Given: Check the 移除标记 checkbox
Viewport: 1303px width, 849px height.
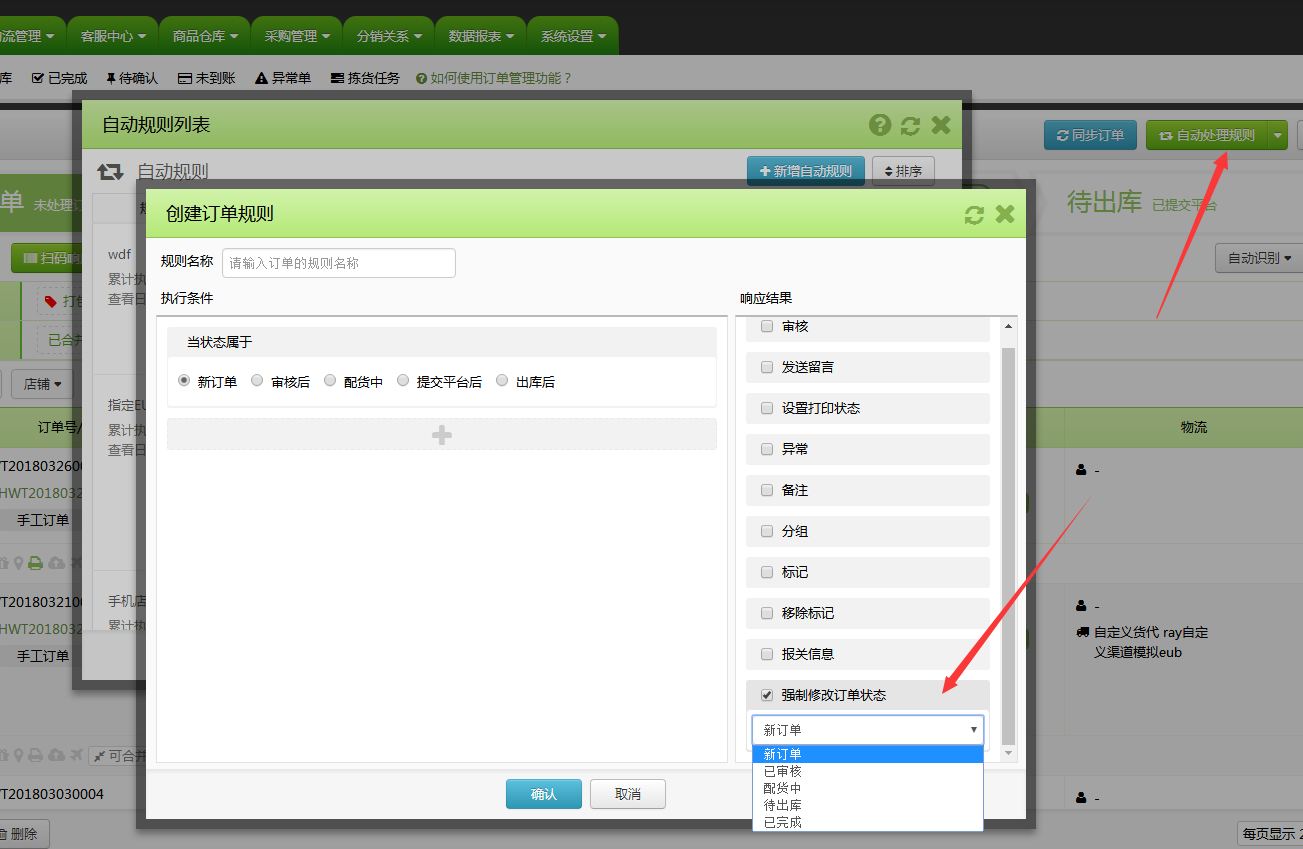Looking at the screenshot, I should [x=767, y=613].
